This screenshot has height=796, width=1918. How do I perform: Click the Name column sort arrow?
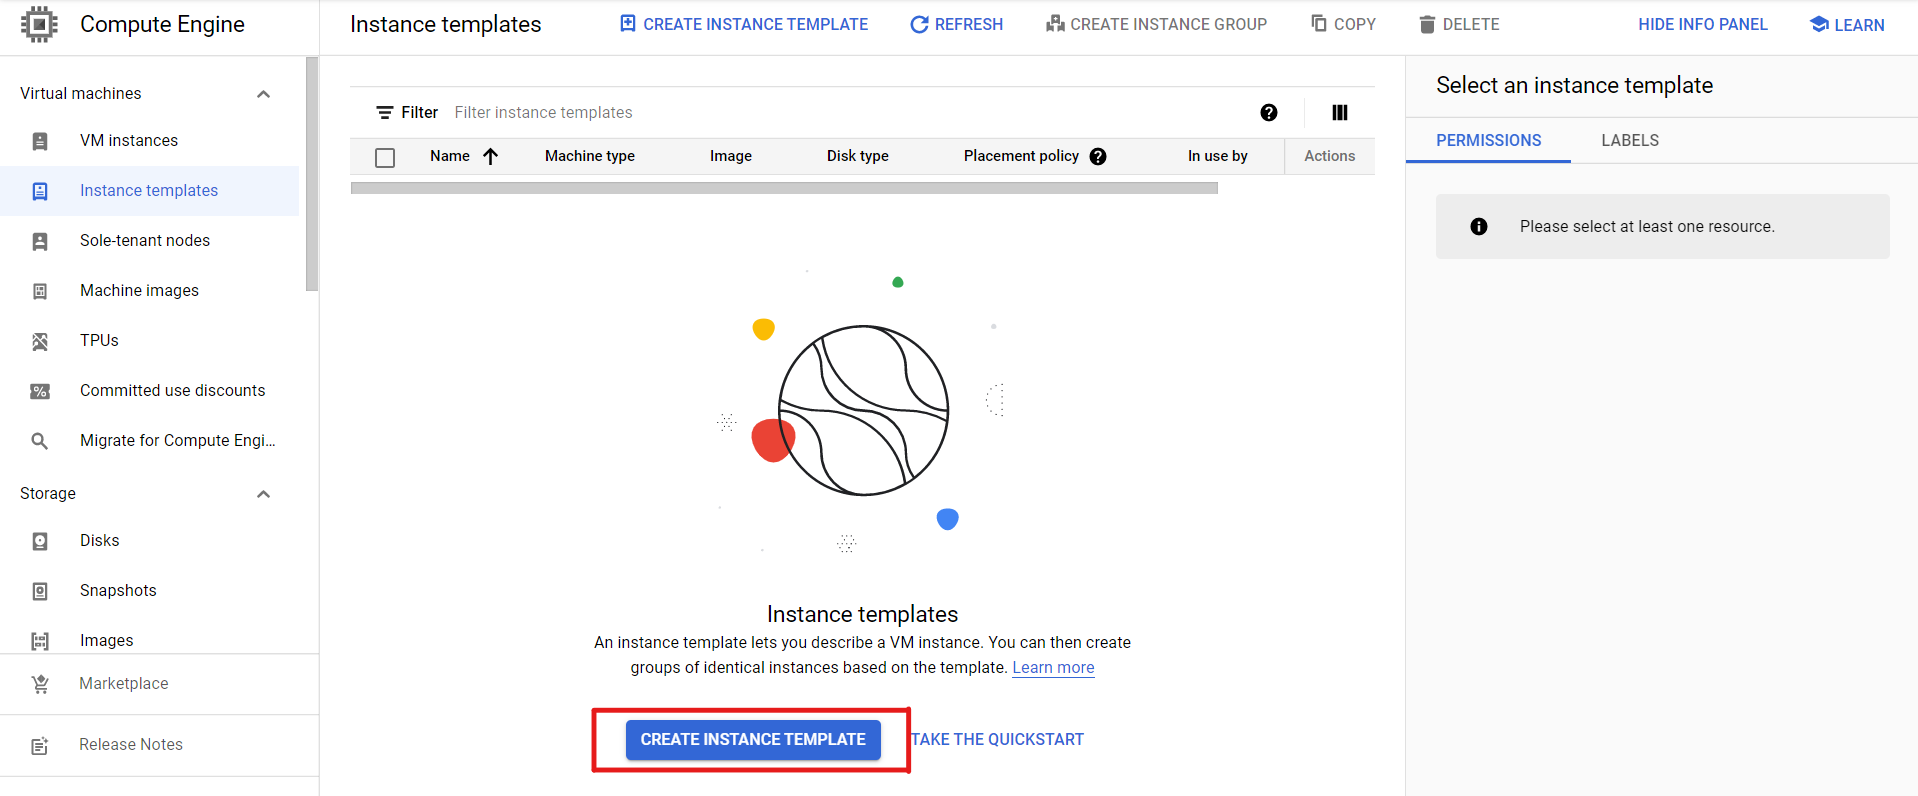coord(490,156)
